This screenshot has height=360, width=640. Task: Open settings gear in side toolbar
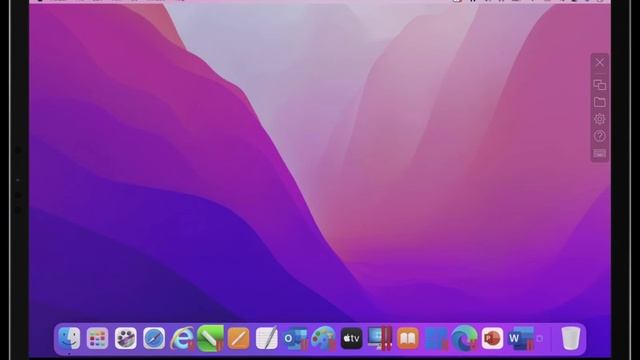[600, 119]
